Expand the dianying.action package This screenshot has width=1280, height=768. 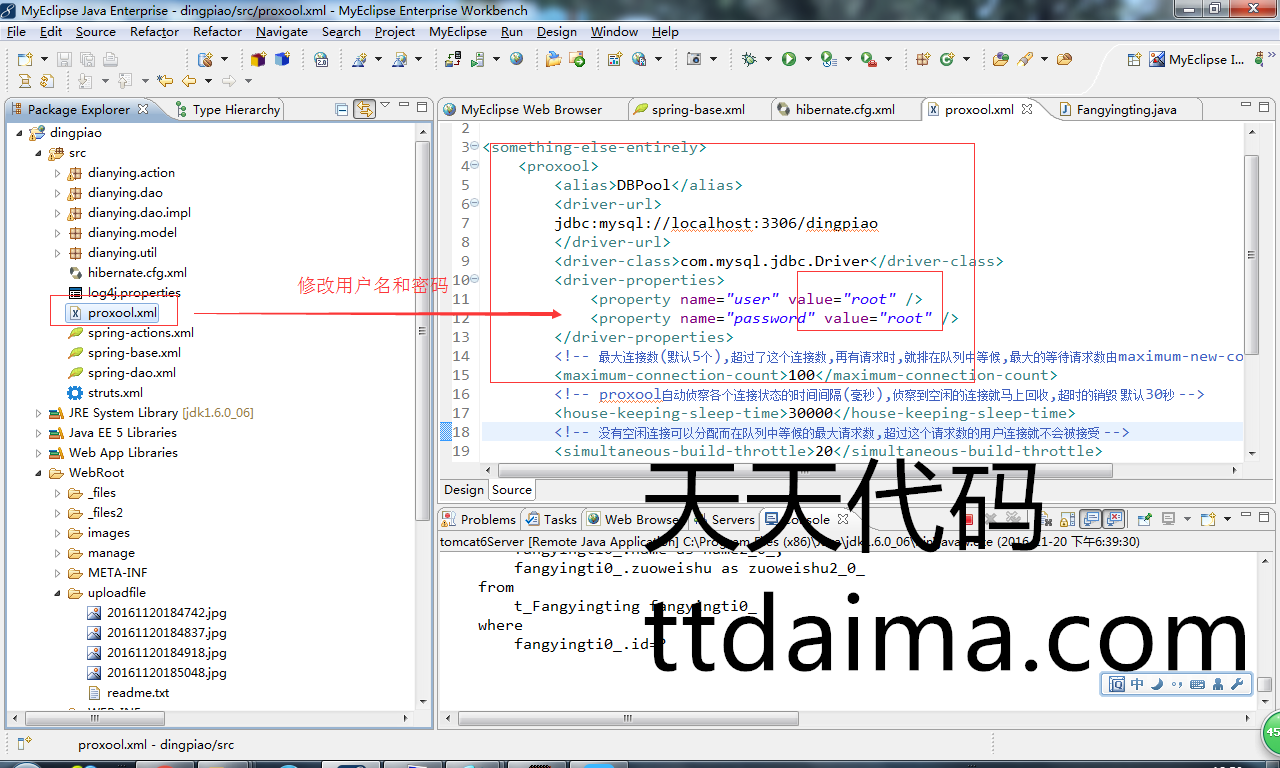(x=57, y=173)
